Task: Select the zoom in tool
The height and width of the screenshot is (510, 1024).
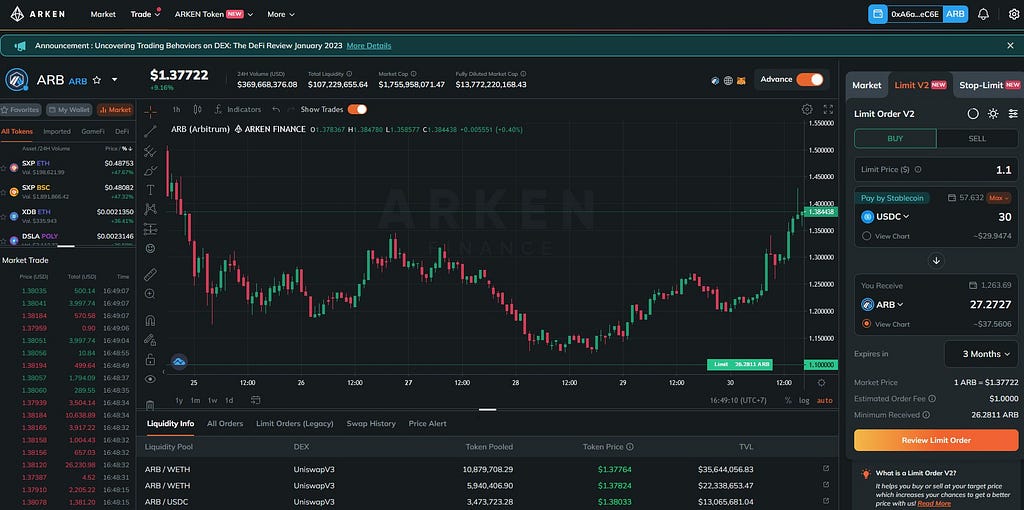Action: [150, 294]
